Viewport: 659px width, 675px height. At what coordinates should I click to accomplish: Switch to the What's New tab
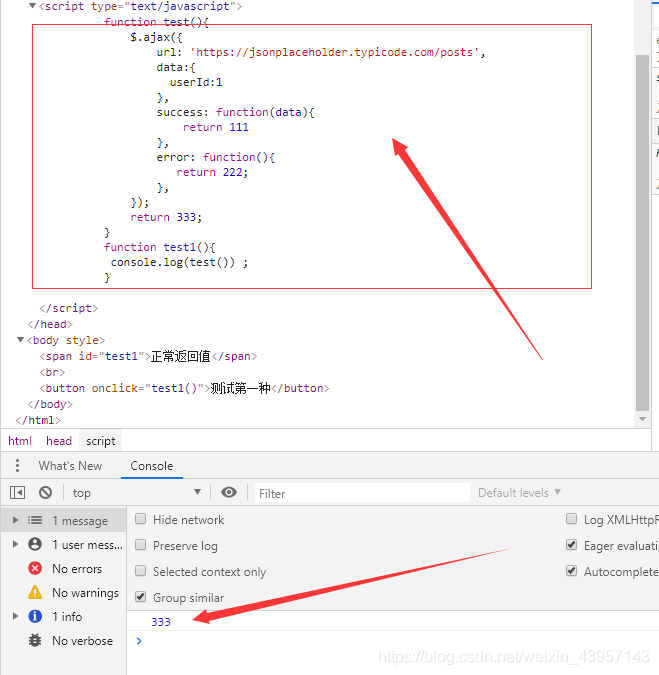[x=70, y=466]
